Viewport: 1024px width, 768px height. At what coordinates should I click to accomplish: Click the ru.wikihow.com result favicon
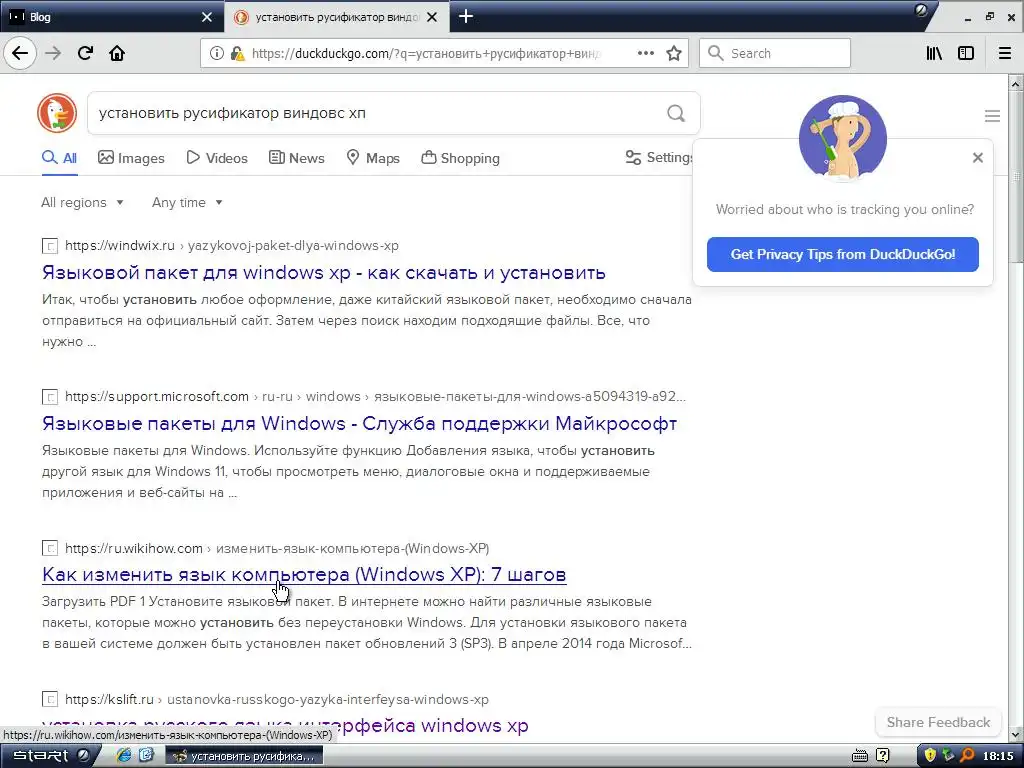[x=50, y=548]
